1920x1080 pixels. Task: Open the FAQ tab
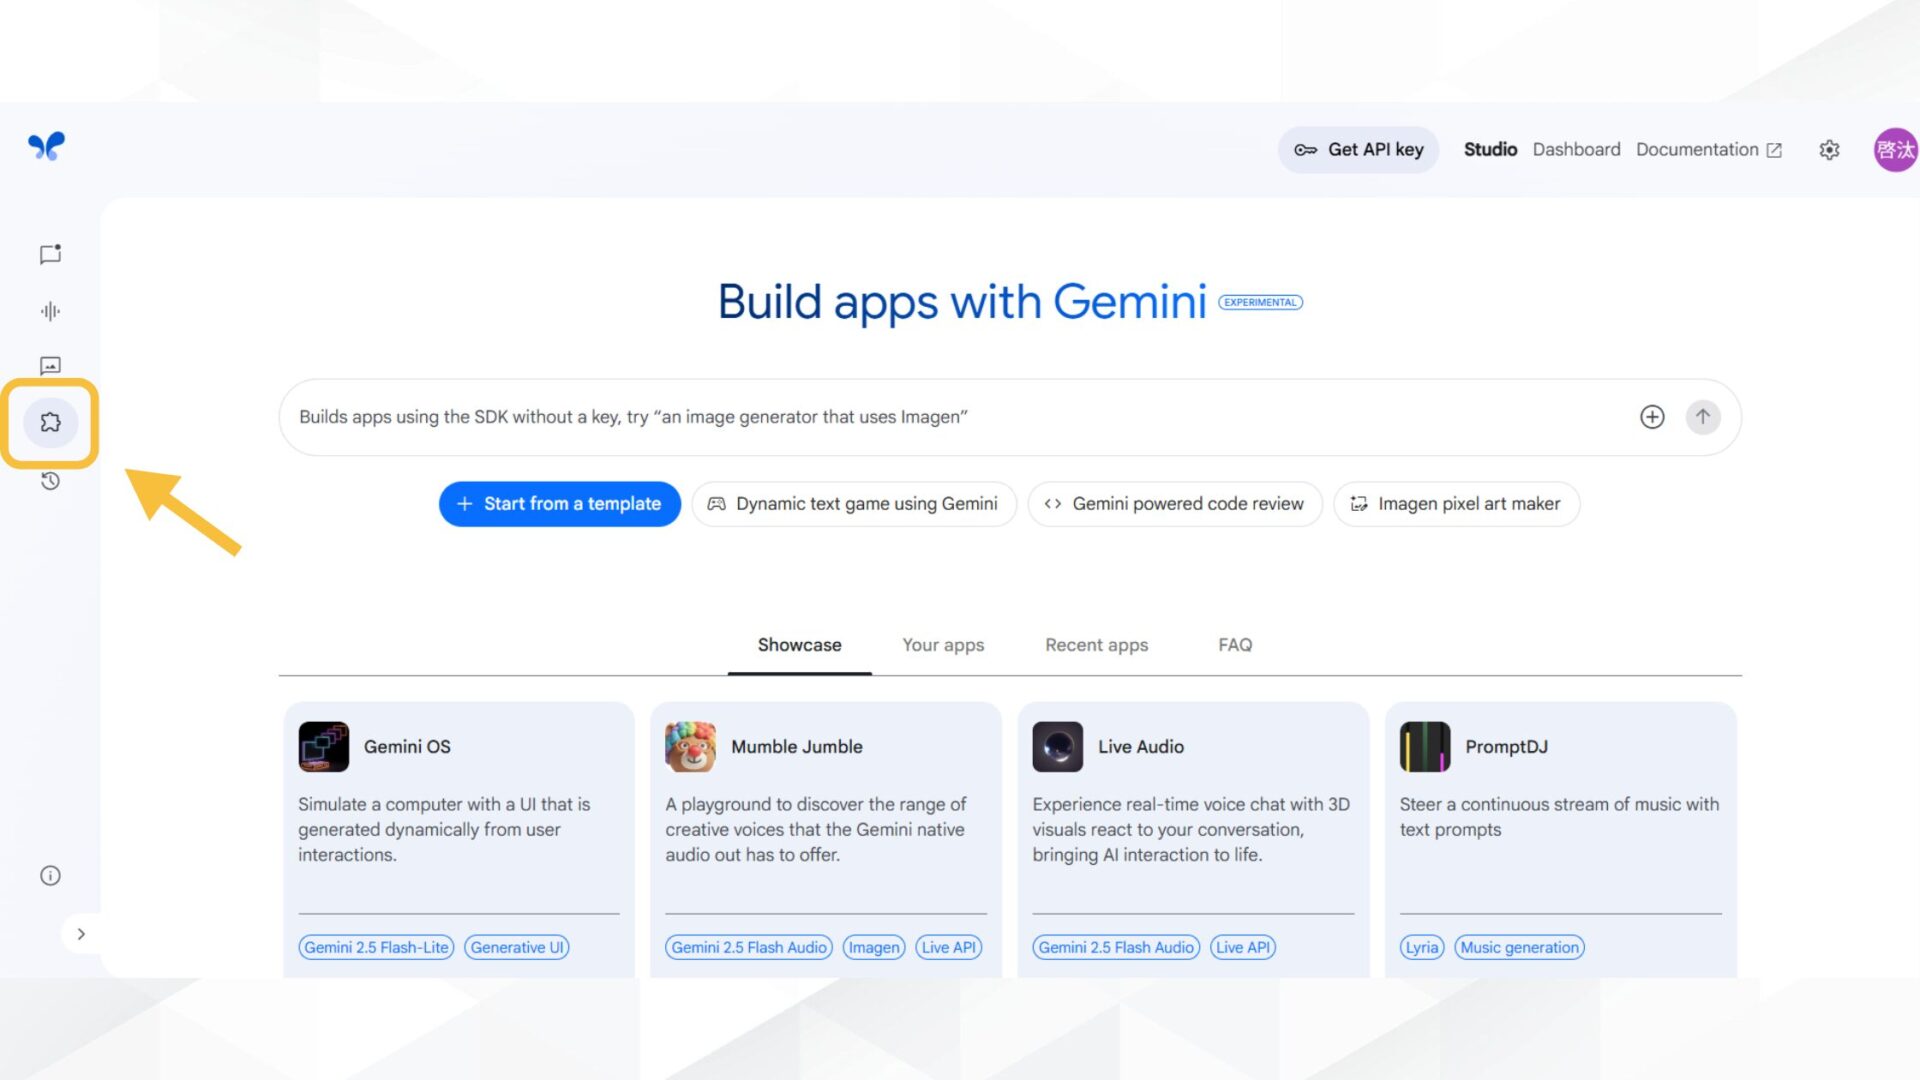click(1234, 645)
